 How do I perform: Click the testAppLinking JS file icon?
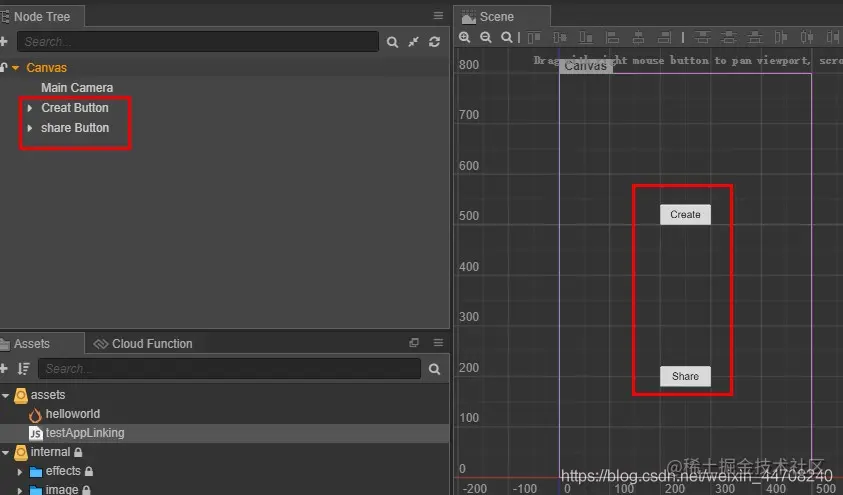35,433
